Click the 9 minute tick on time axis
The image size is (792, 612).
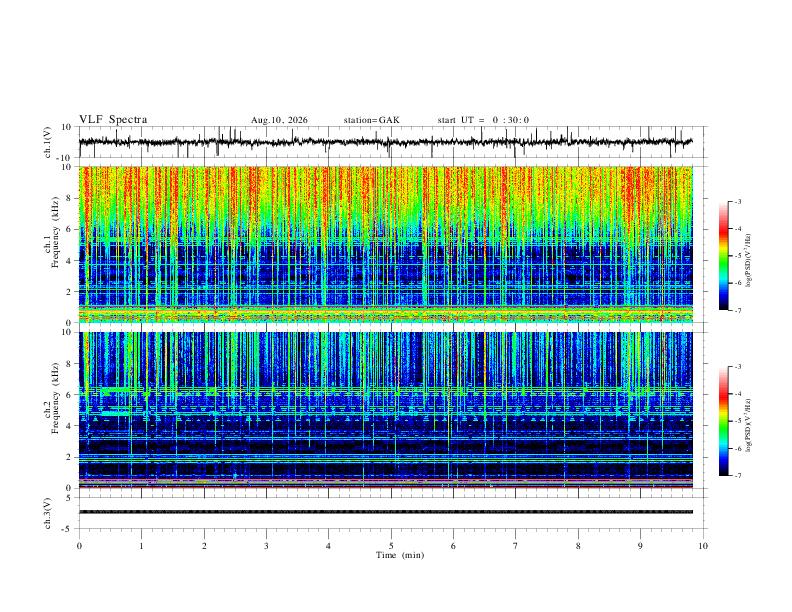[x=640, y=546]
